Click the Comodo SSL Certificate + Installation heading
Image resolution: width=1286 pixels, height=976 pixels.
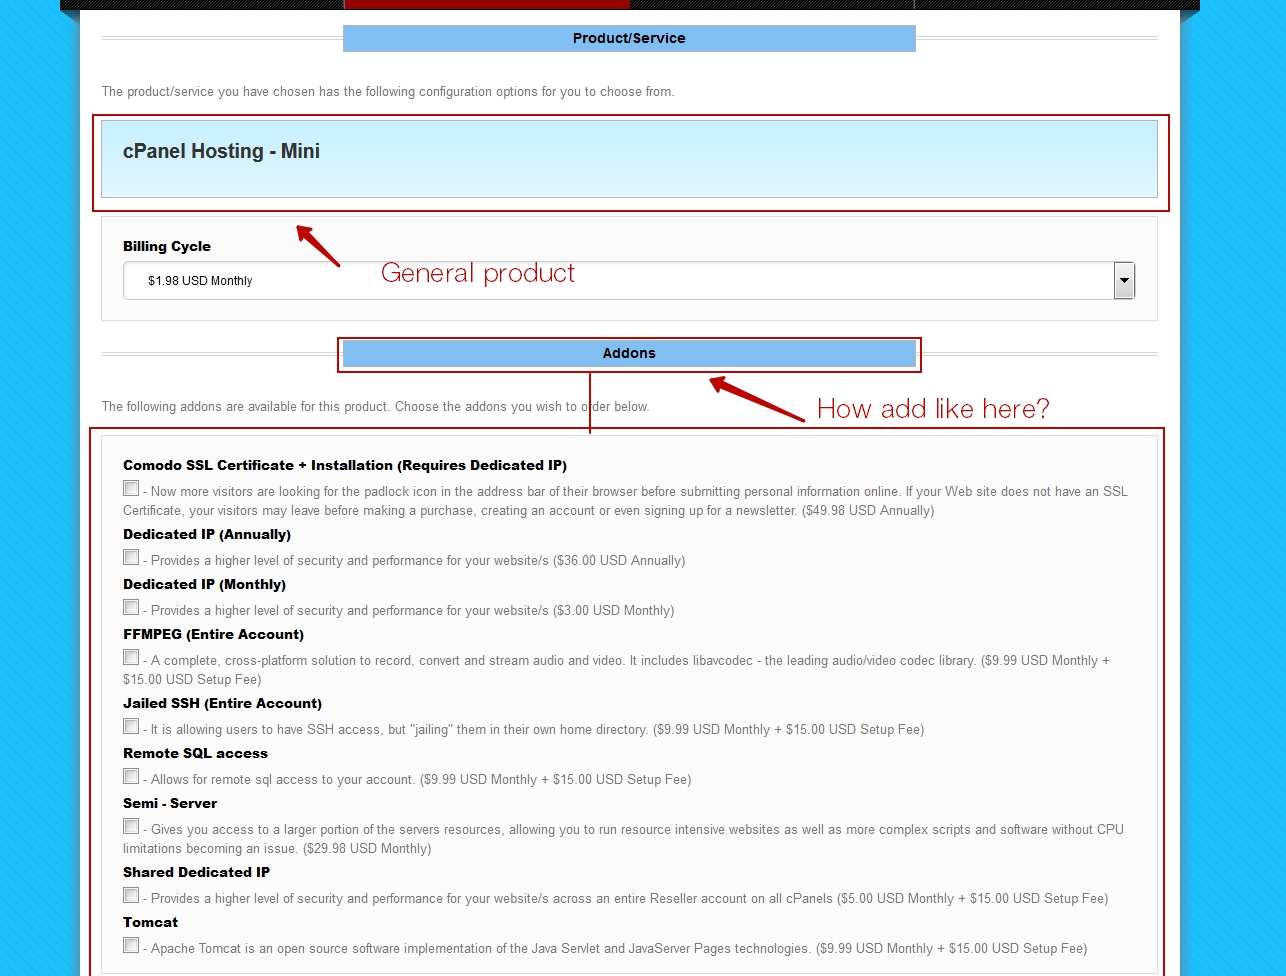[345, 465]
